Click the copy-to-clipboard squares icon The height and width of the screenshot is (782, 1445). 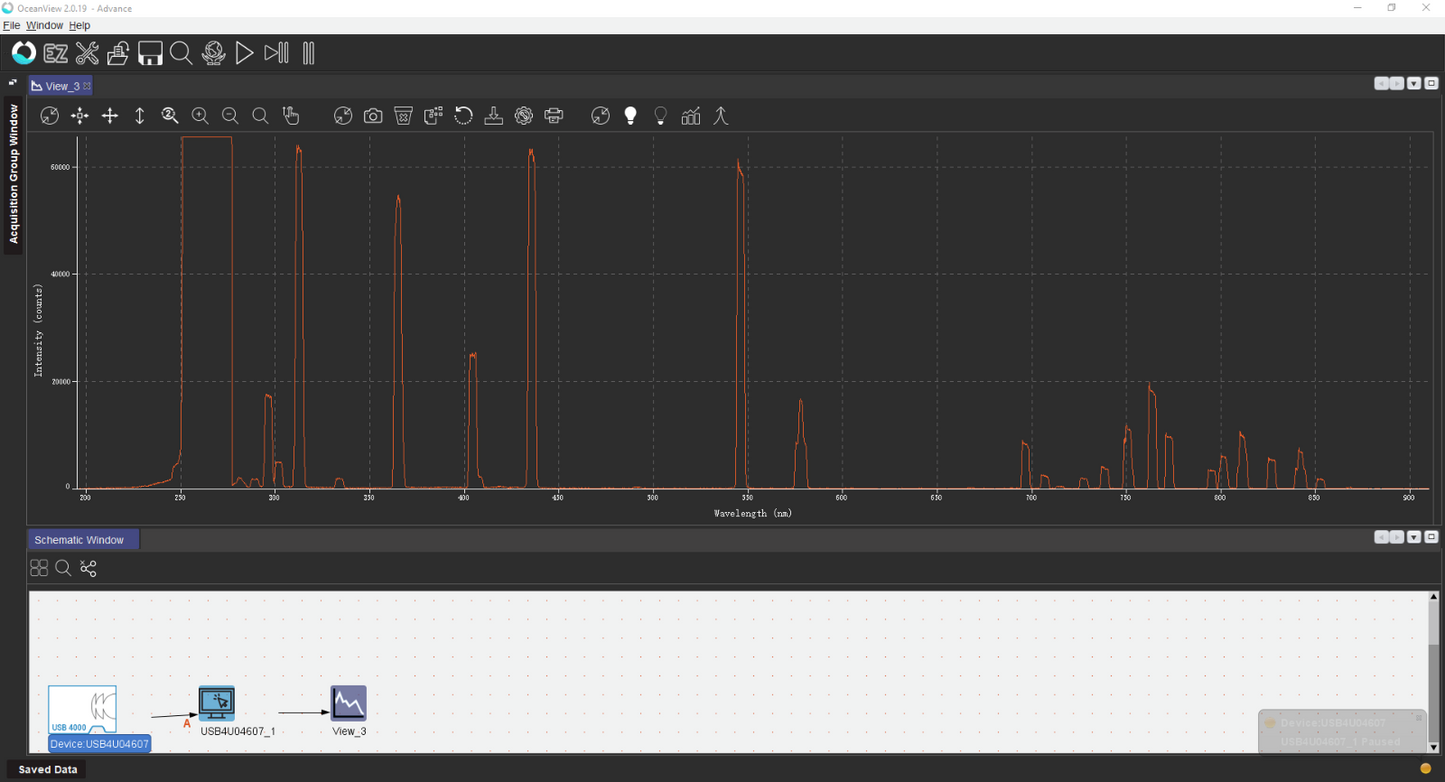tap(434, 116)
